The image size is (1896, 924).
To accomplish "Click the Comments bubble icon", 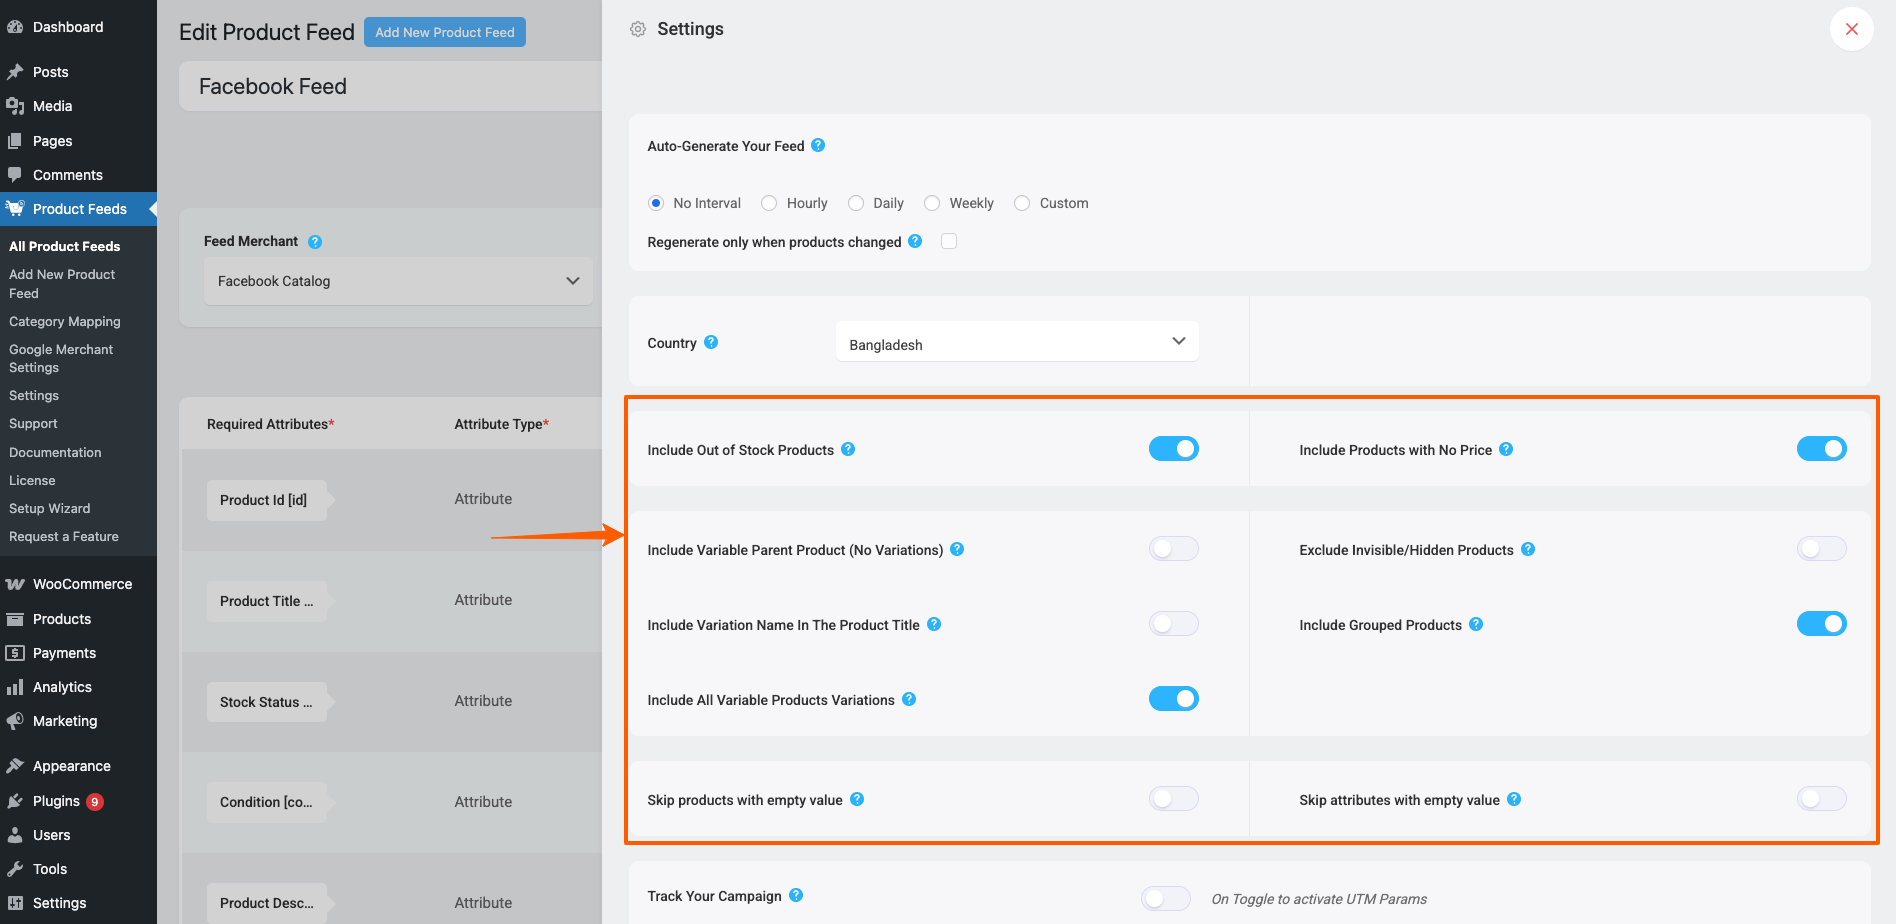I will click(15, 175).
